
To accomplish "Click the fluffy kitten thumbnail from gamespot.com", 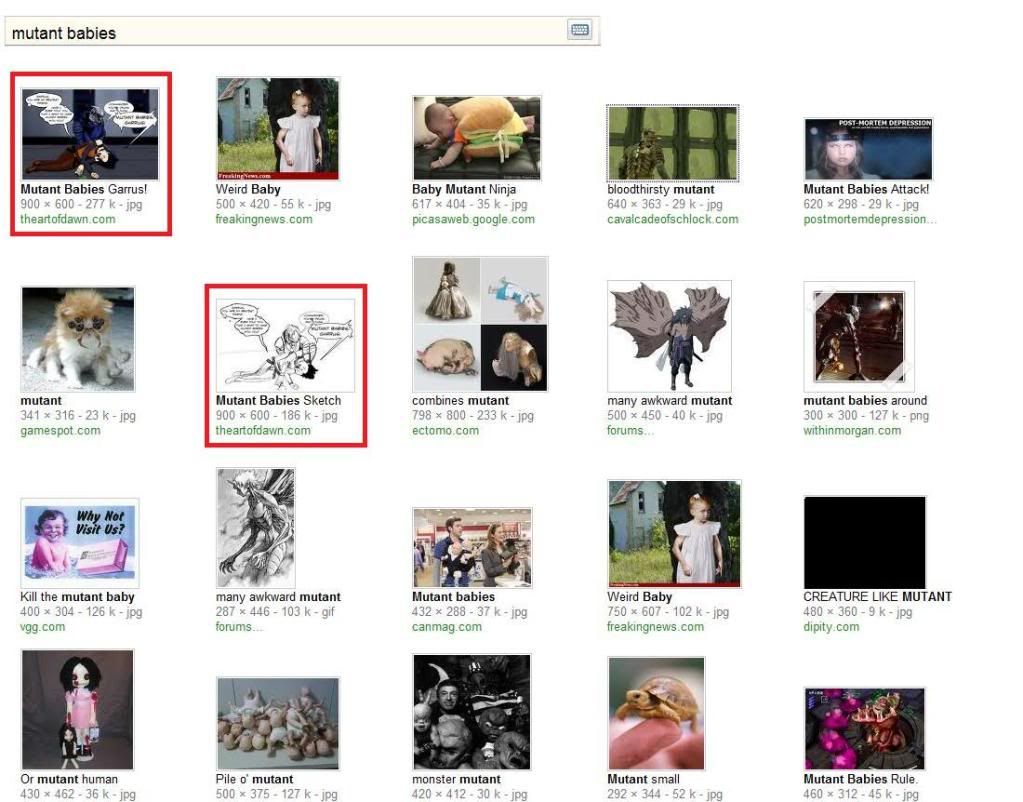I will (78, 339).
